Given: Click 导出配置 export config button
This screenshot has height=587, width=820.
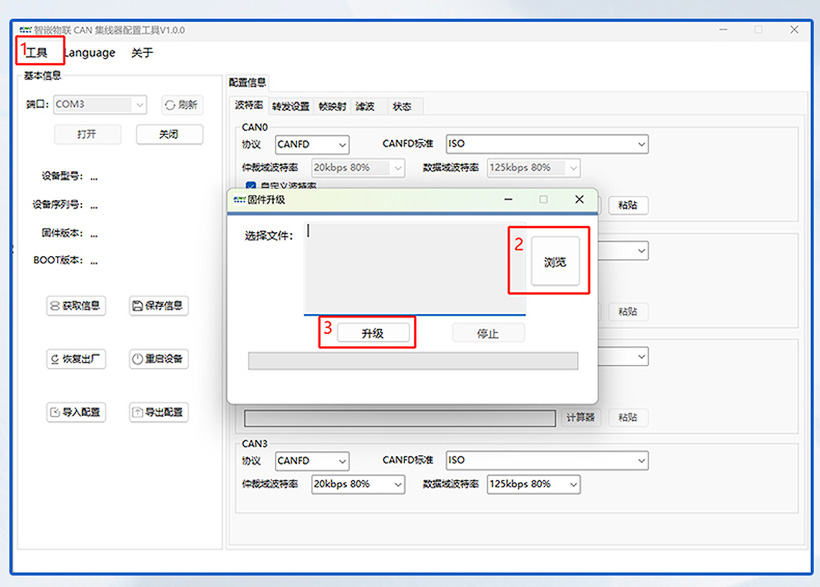Looking at the screenshot, I should pos(159,412).
